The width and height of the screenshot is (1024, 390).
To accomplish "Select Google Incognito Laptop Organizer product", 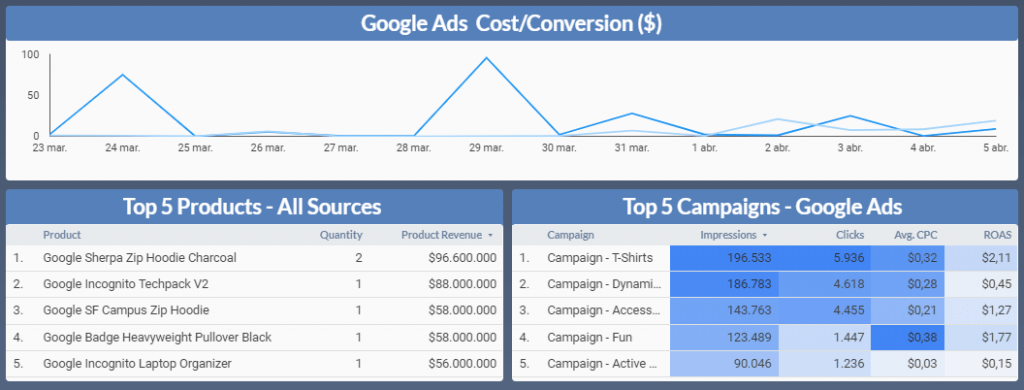I will click(137, 363).
